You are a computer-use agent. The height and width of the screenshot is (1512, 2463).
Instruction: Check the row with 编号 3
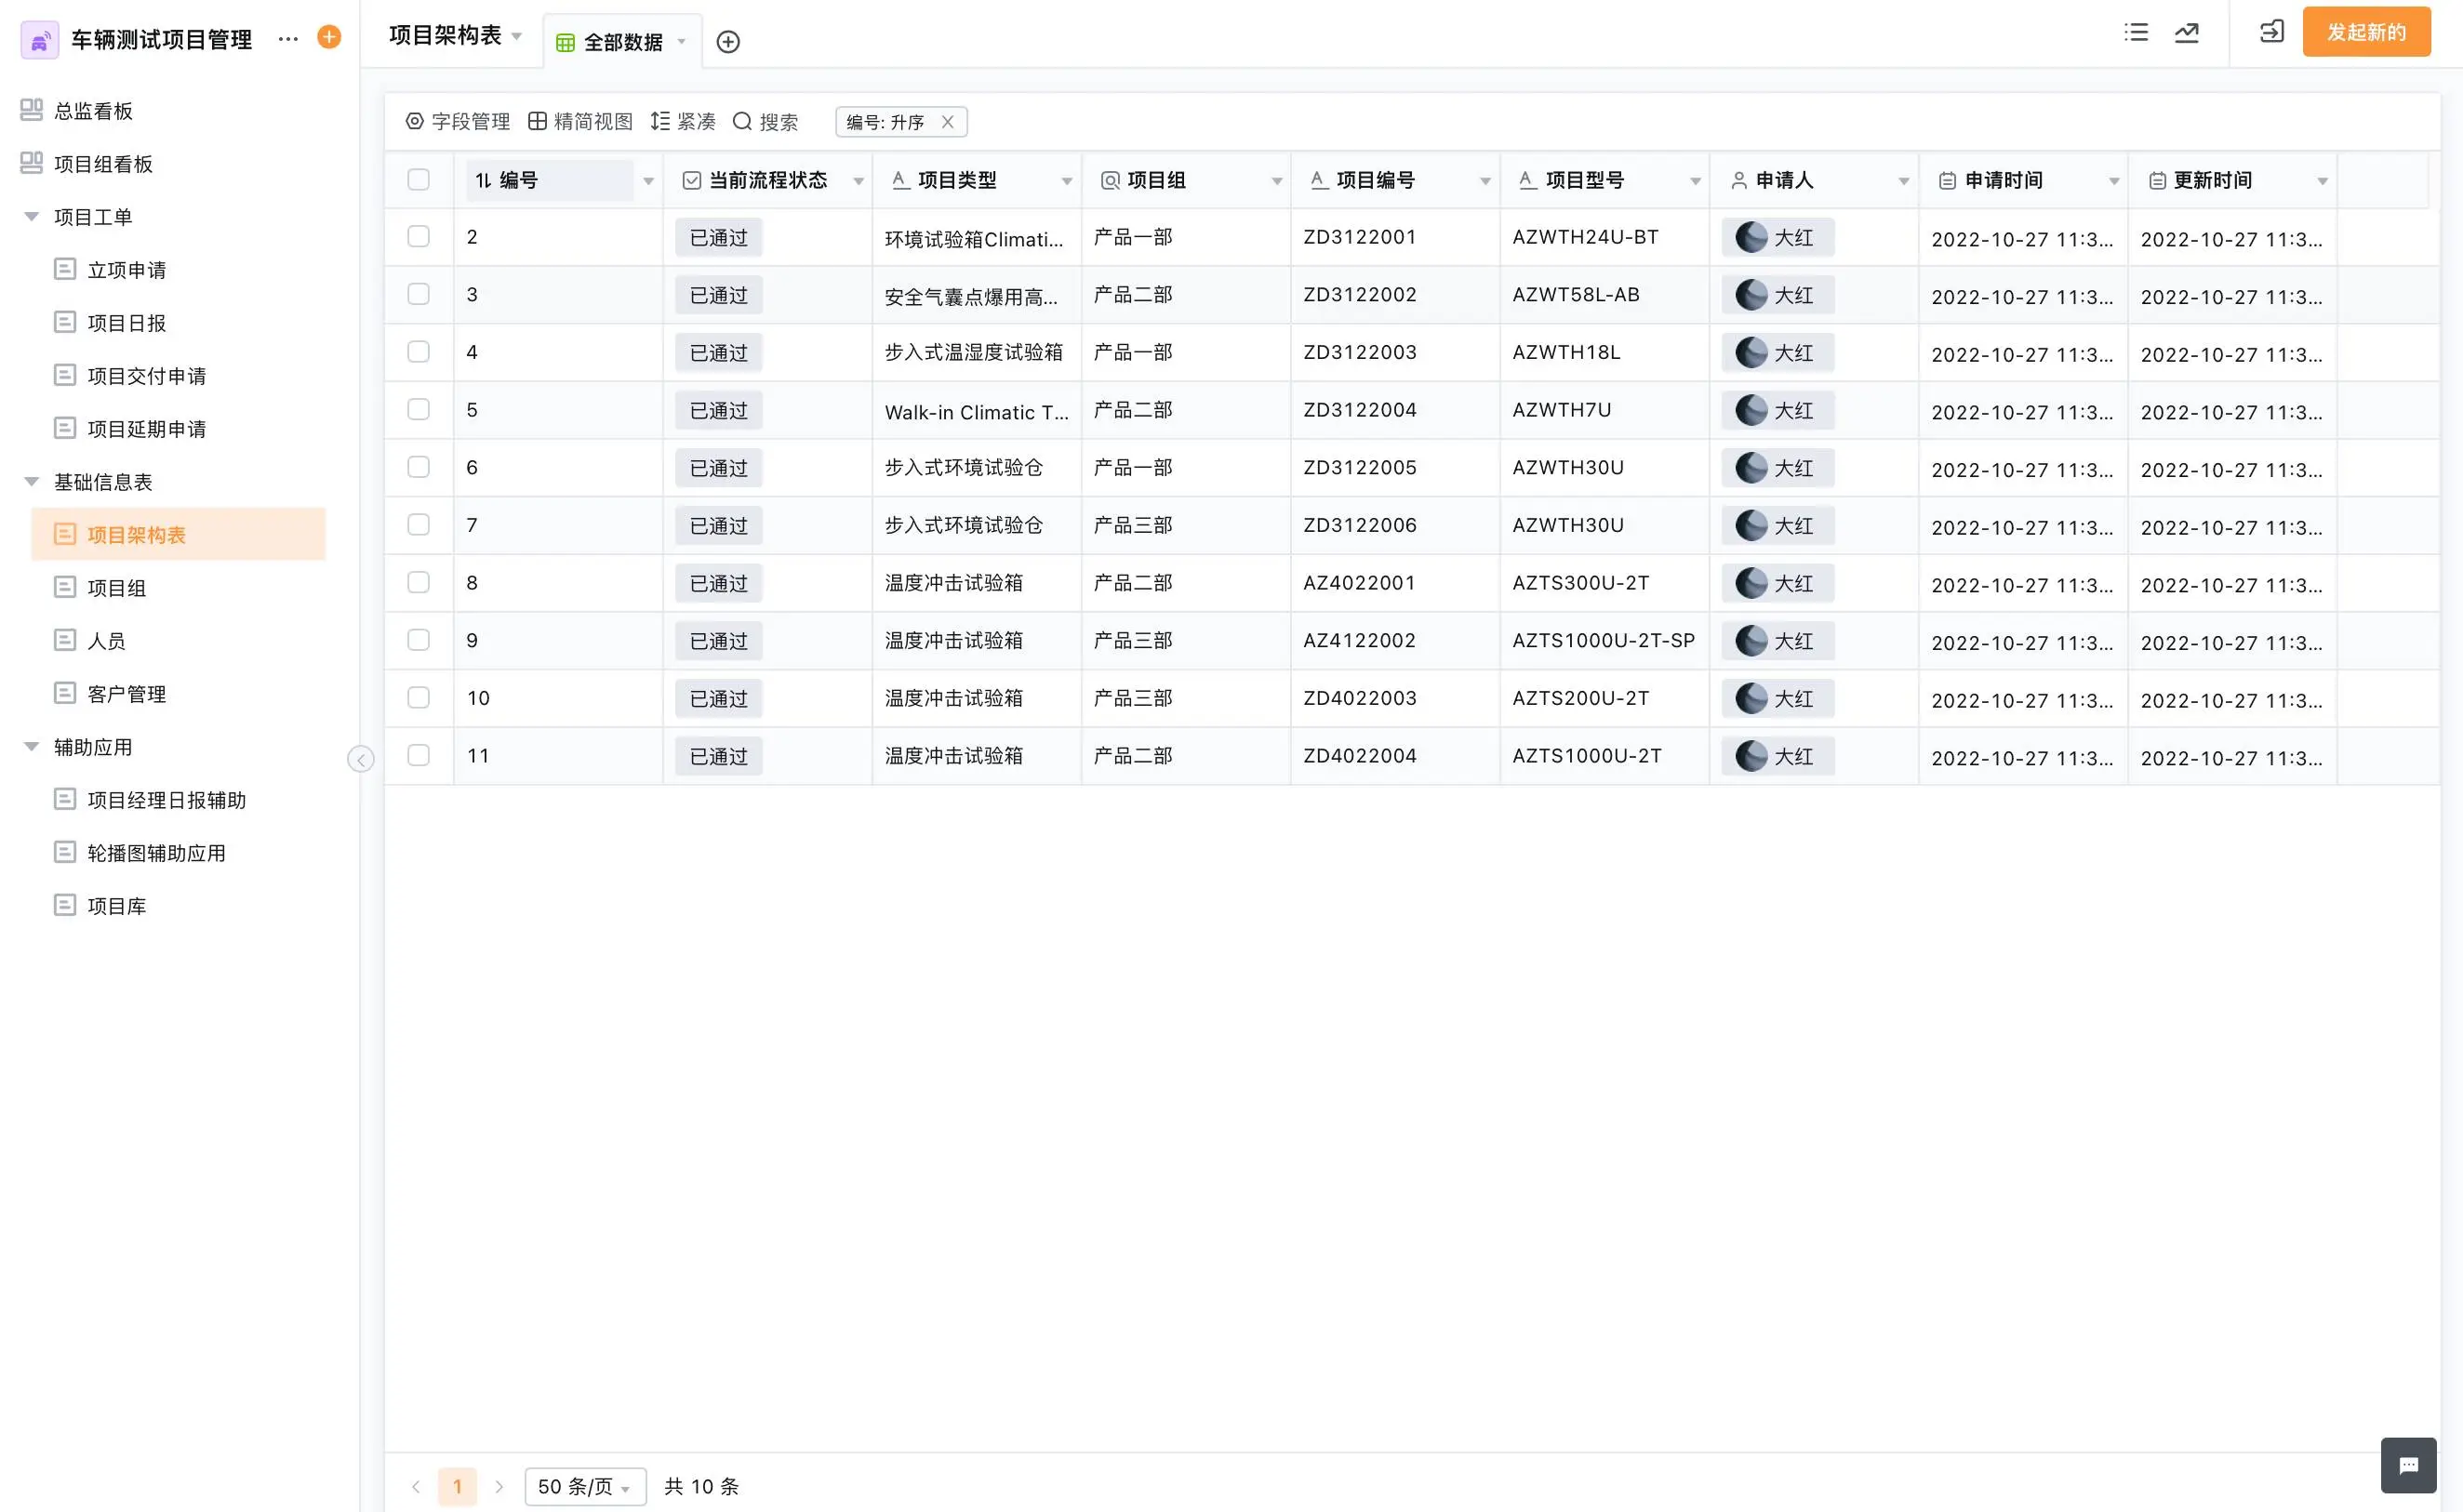pos(419,294)
